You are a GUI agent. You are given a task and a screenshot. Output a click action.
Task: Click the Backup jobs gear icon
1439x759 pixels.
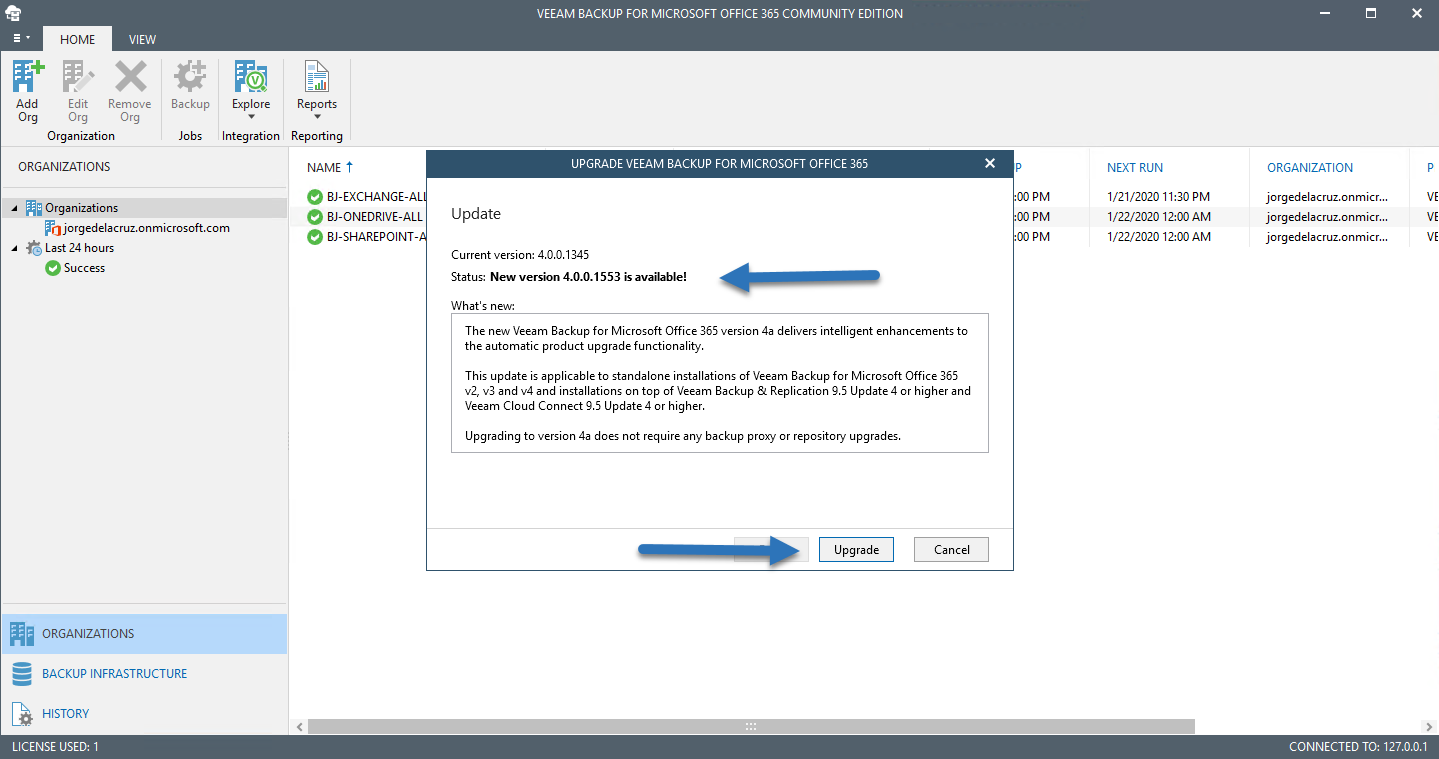tap(190, 78)
